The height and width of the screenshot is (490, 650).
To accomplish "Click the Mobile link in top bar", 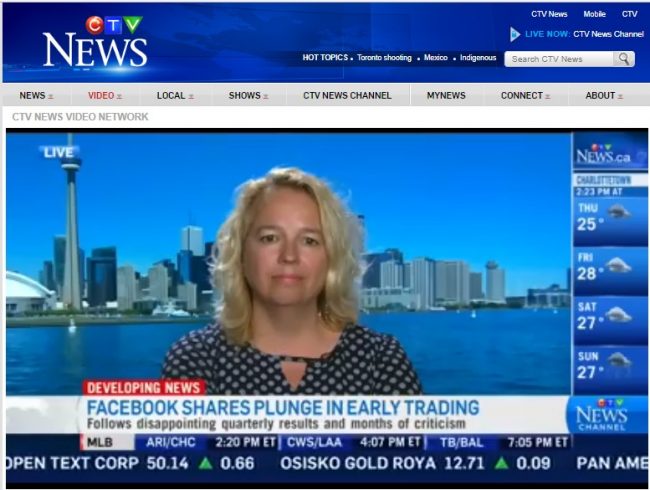I will pyautogui.click(x=594, y=14).
